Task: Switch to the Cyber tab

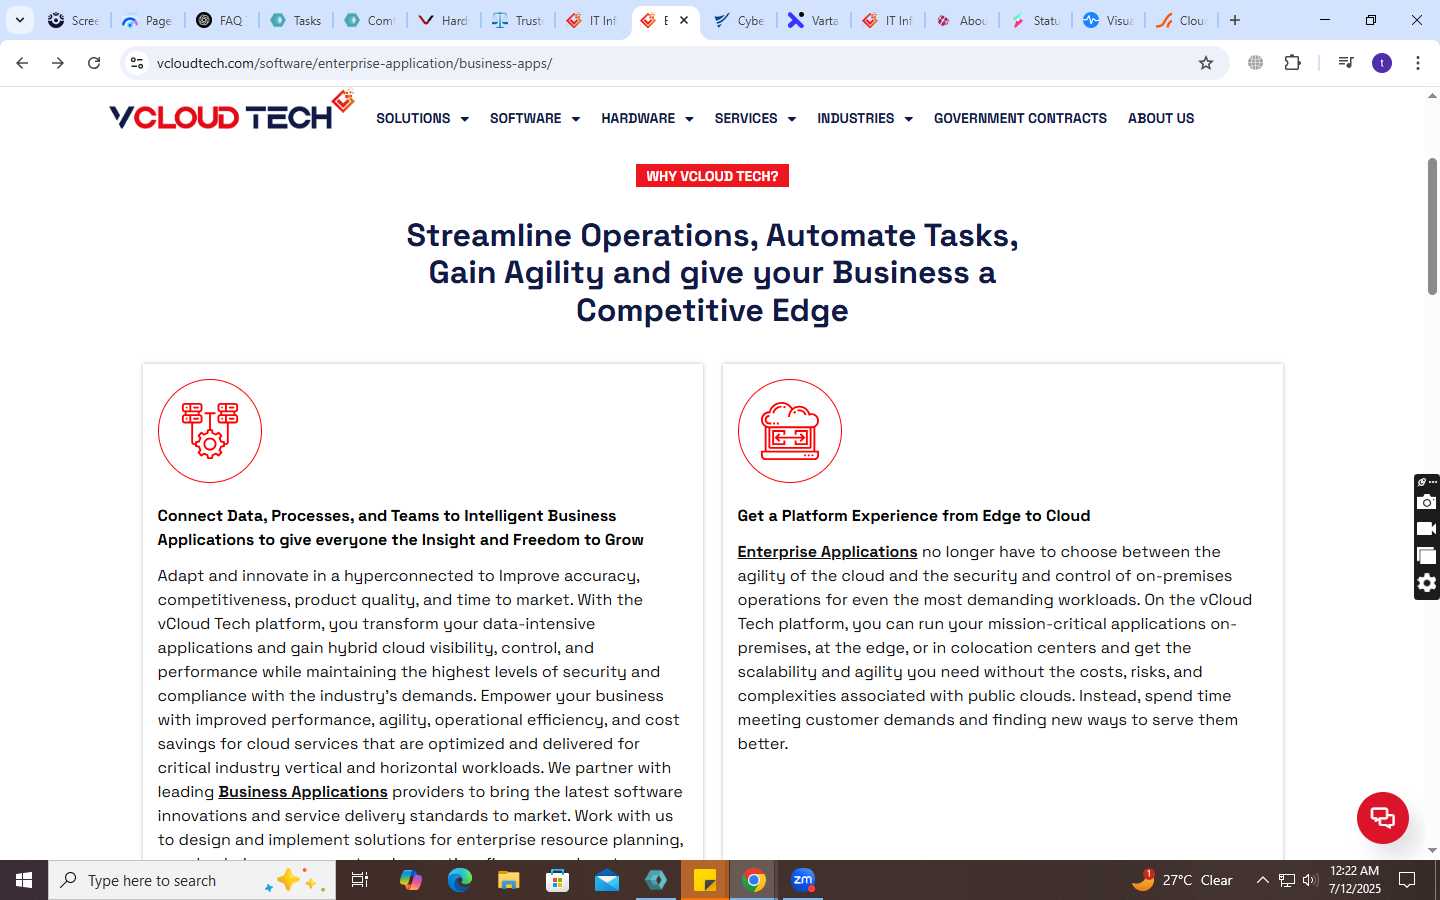Action: 738,20
